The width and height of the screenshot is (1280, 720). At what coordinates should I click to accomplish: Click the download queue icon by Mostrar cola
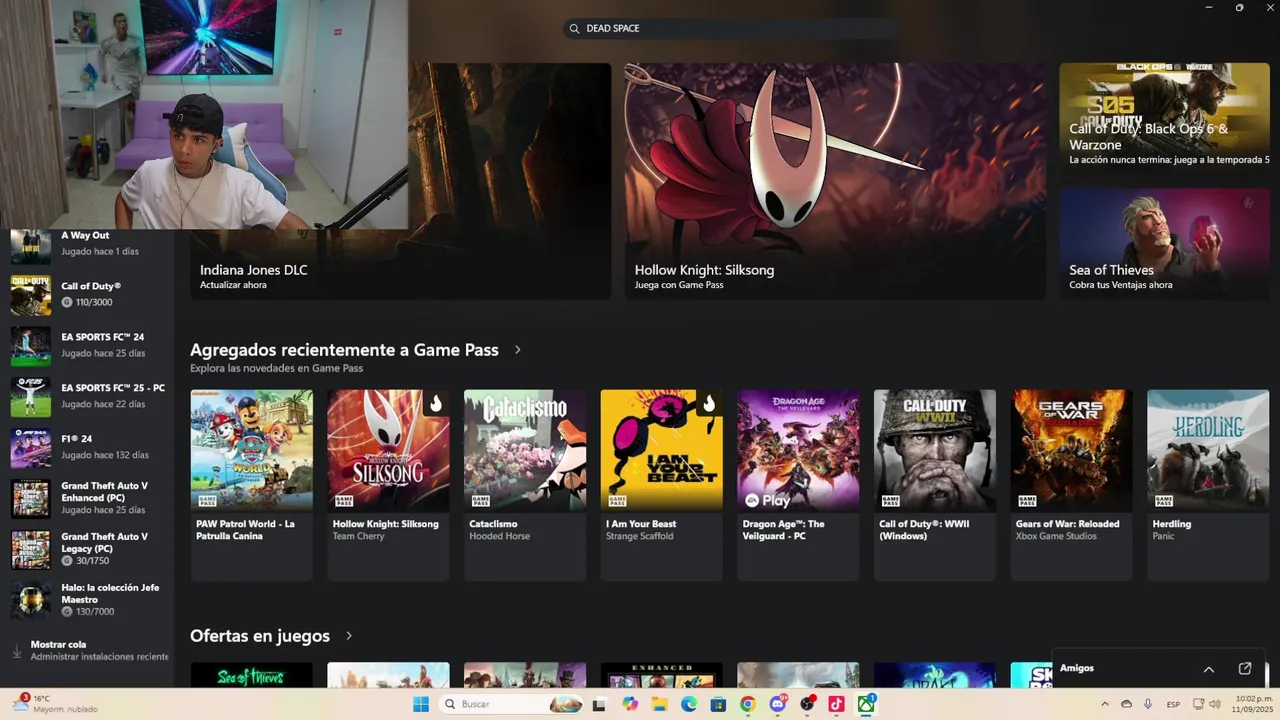coord(16,651)
